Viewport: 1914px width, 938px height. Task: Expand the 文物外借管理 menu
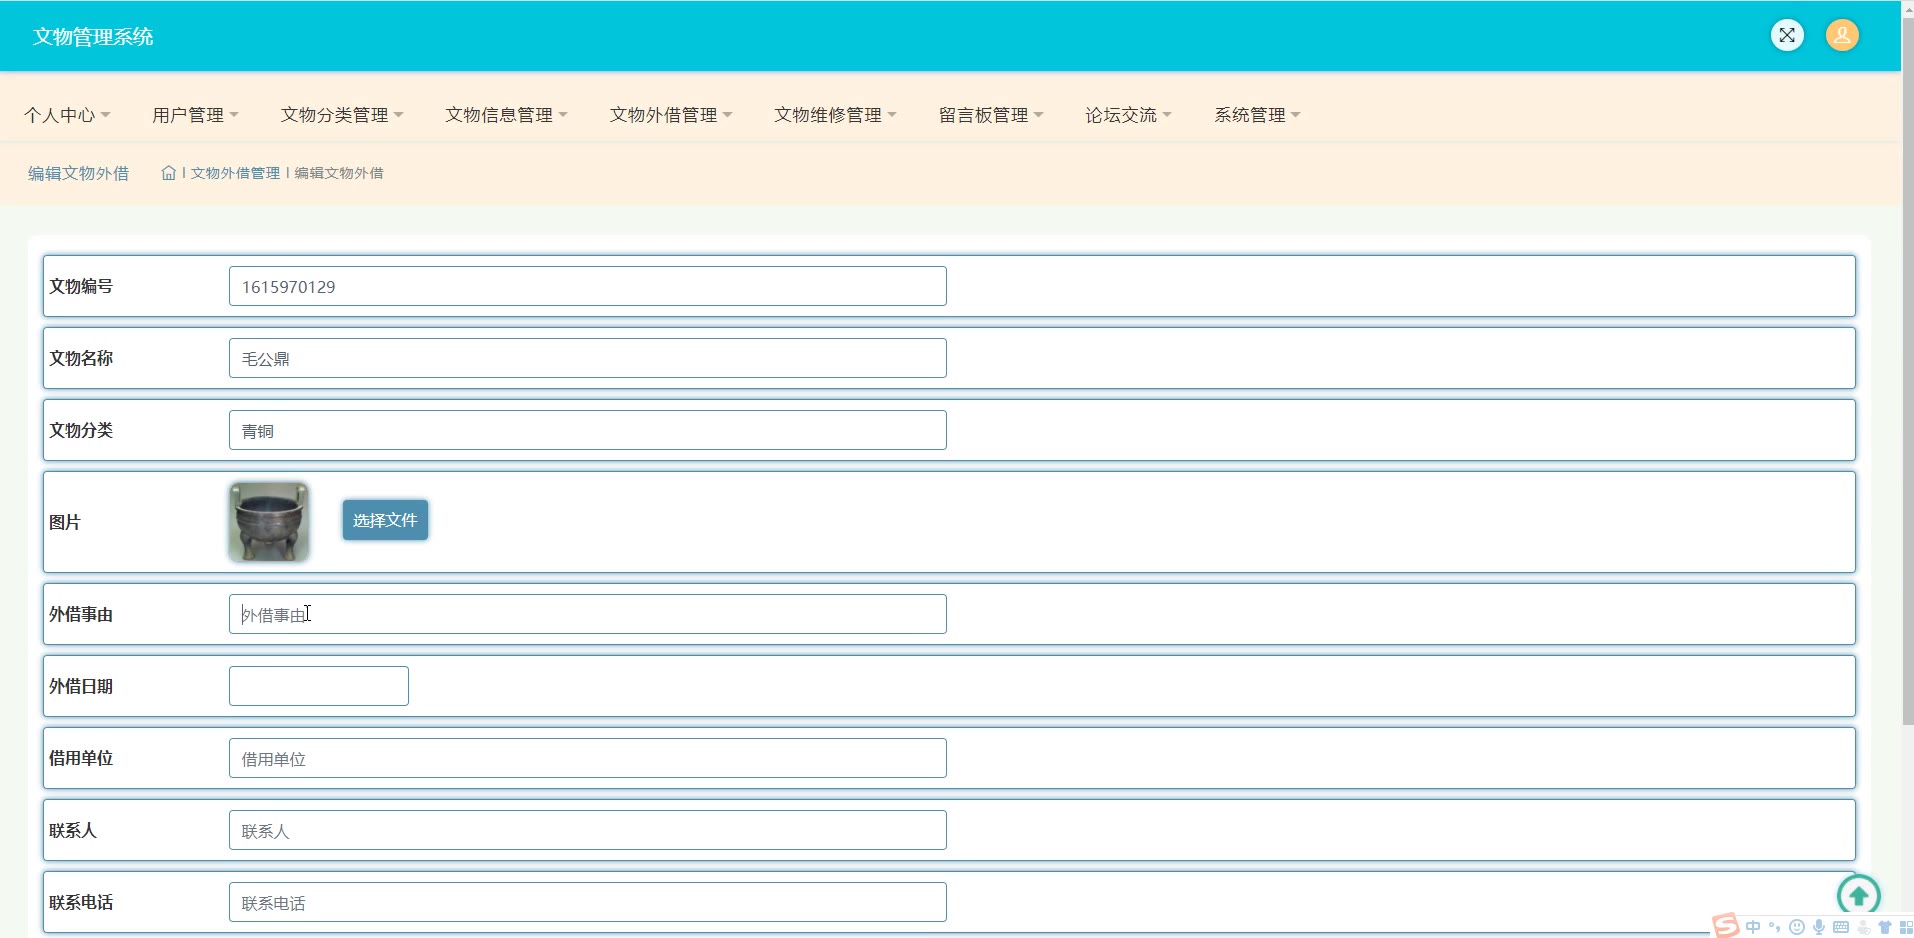coord(671,115)
